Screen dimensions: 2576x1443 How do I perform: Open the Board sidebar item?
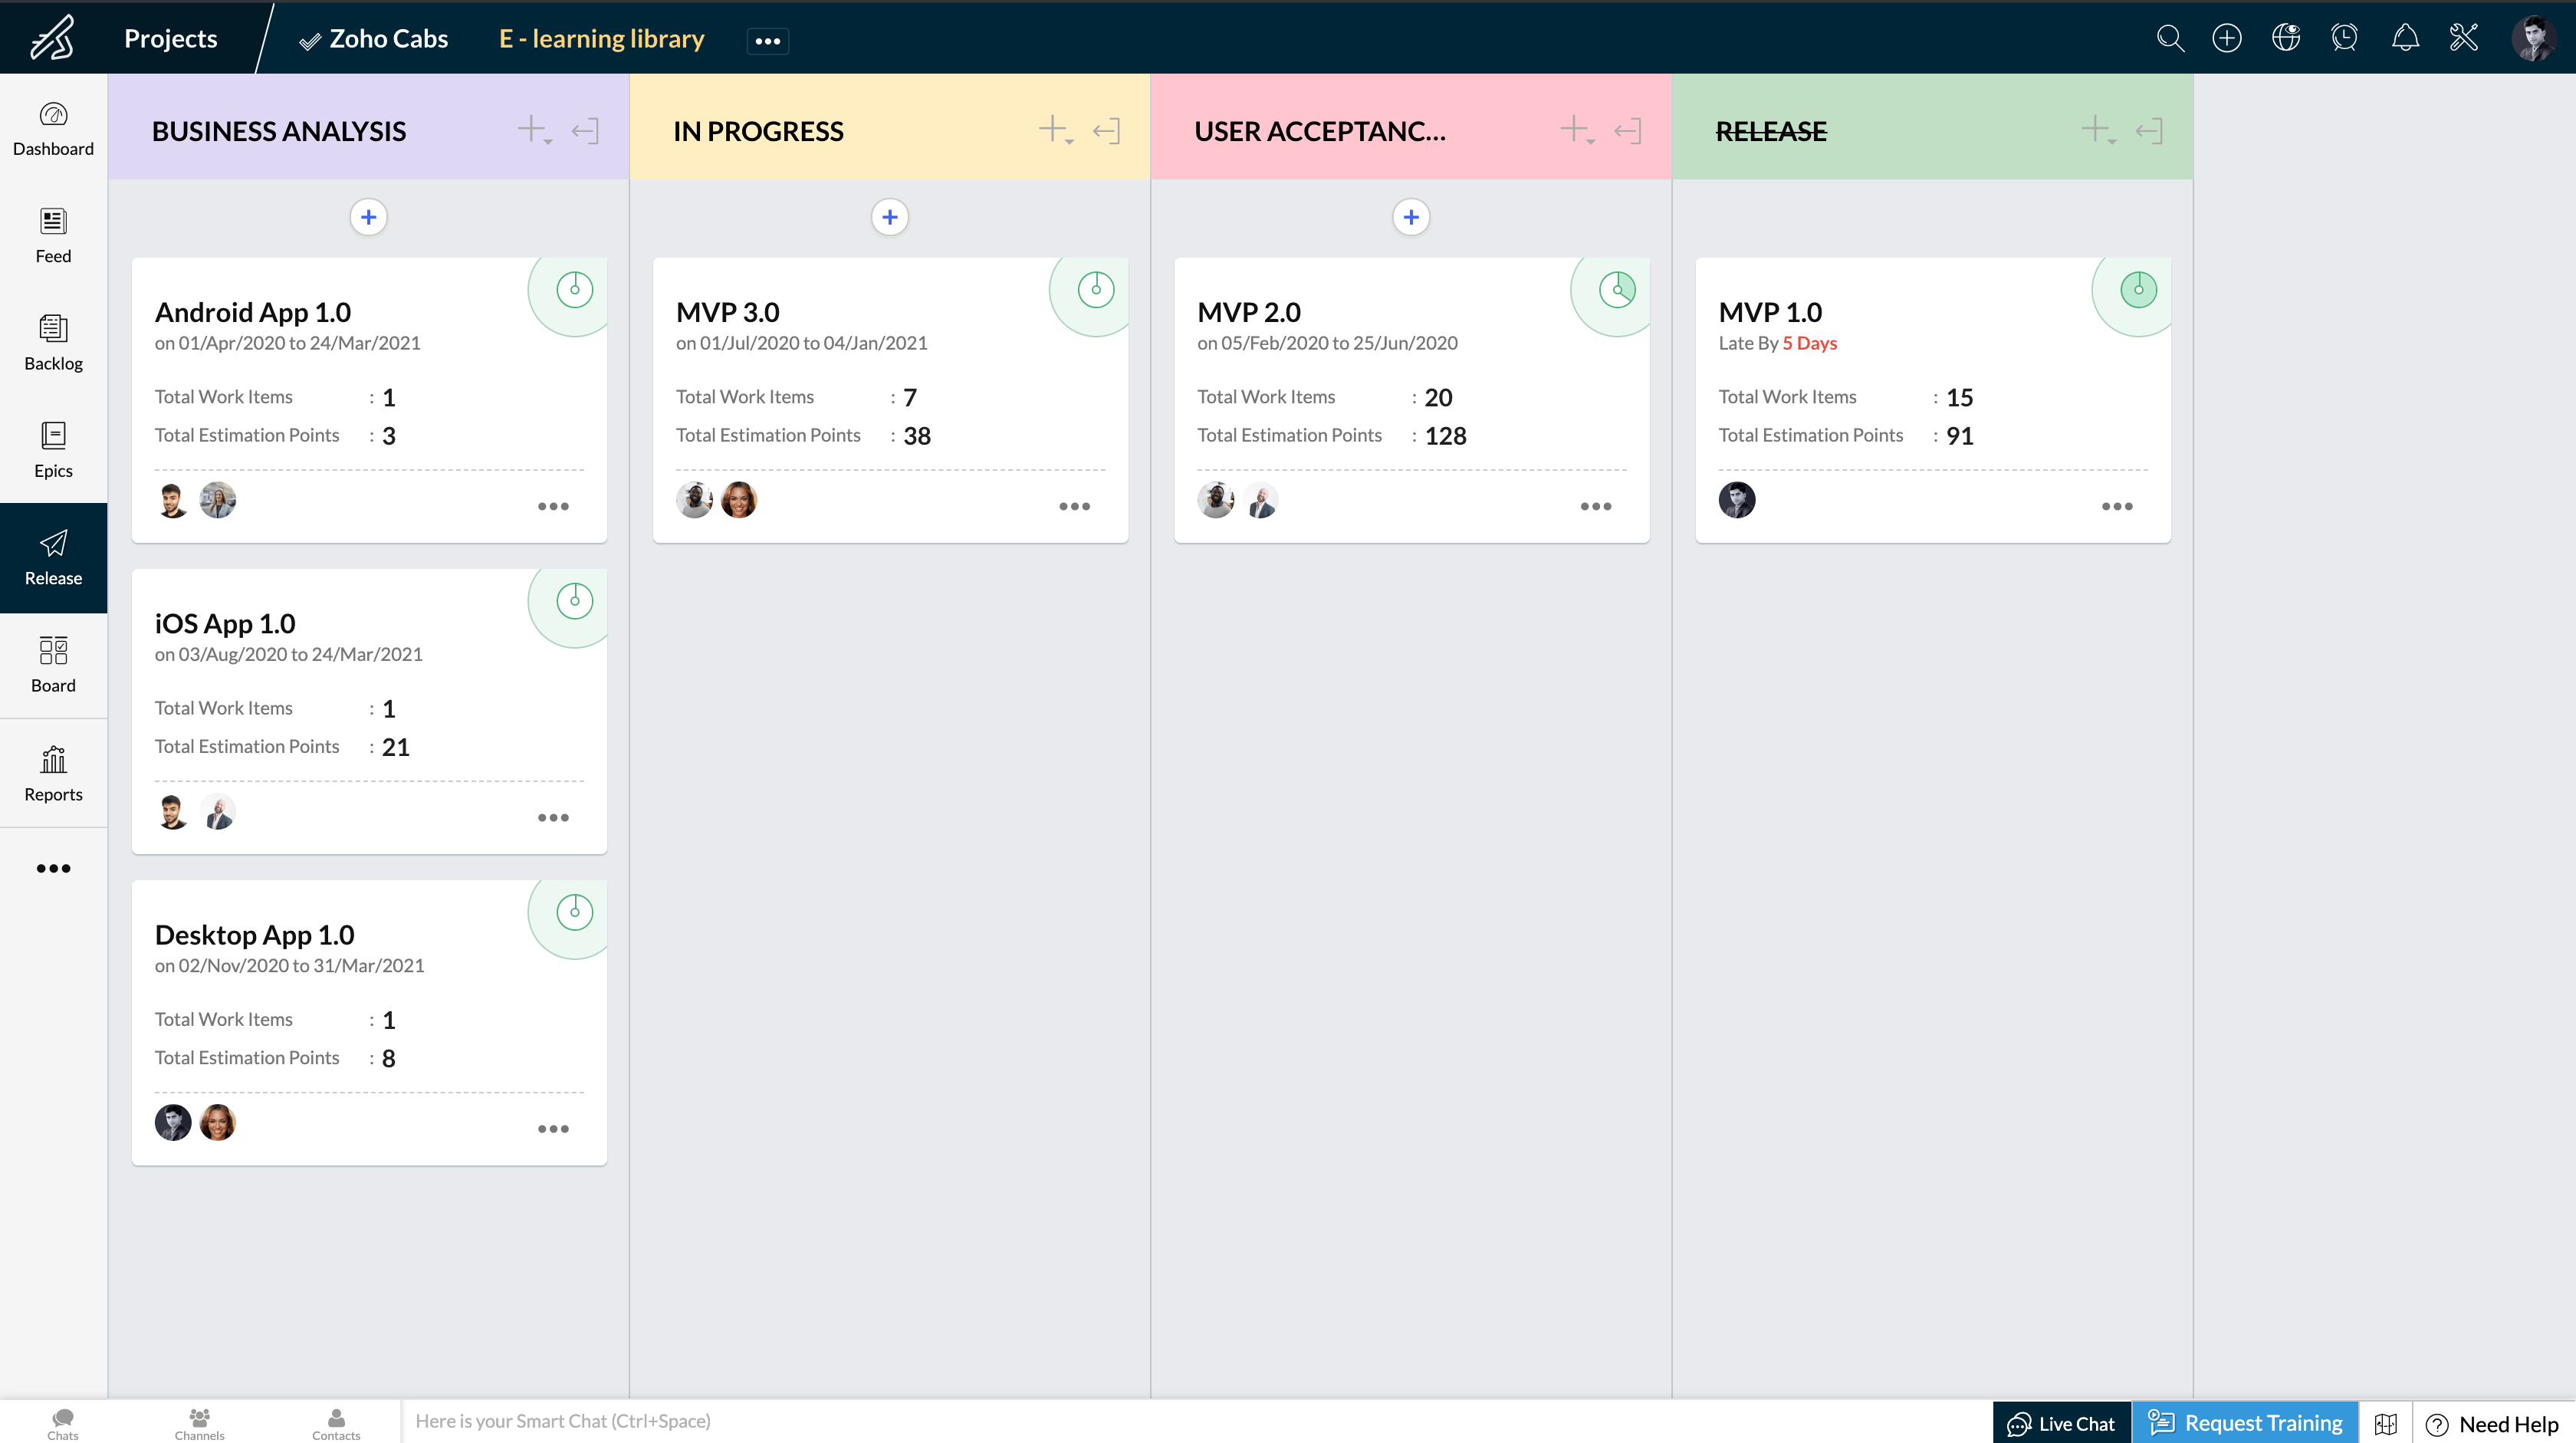coord(53,665)
